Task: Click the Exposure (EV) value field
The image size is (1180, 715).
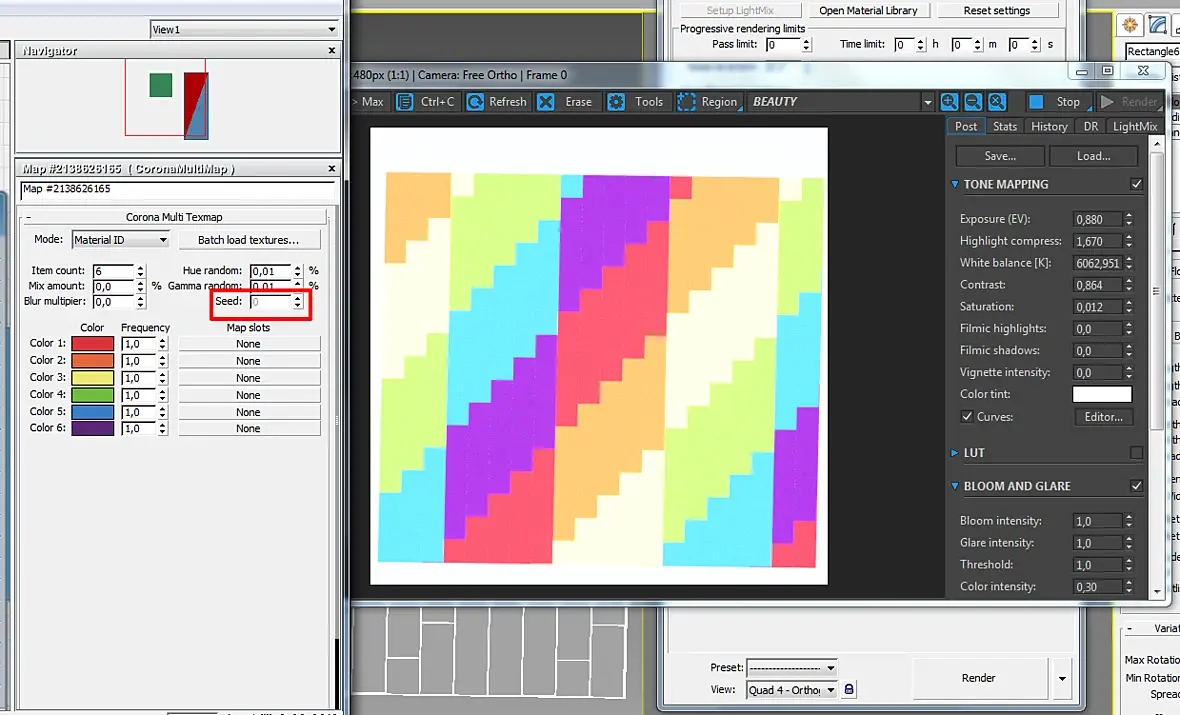Action: pyautogui.click(x=1098, y=219)
